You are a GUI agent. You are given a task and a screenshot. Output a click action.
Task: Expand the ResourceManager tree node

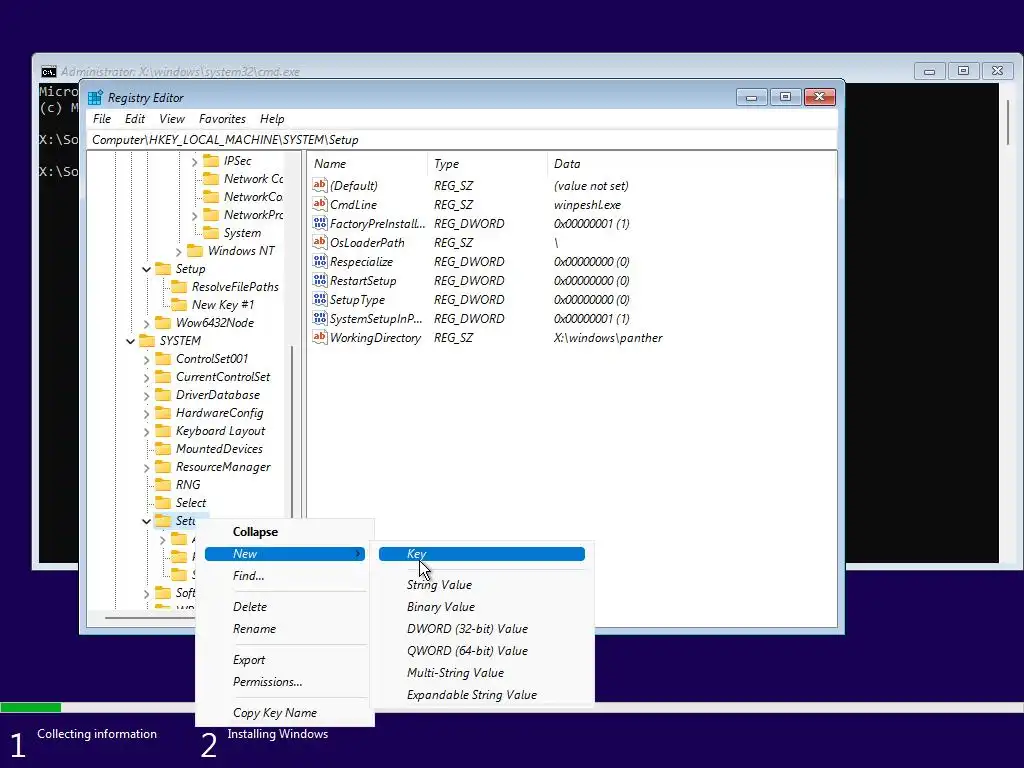[x=146, y=468]
